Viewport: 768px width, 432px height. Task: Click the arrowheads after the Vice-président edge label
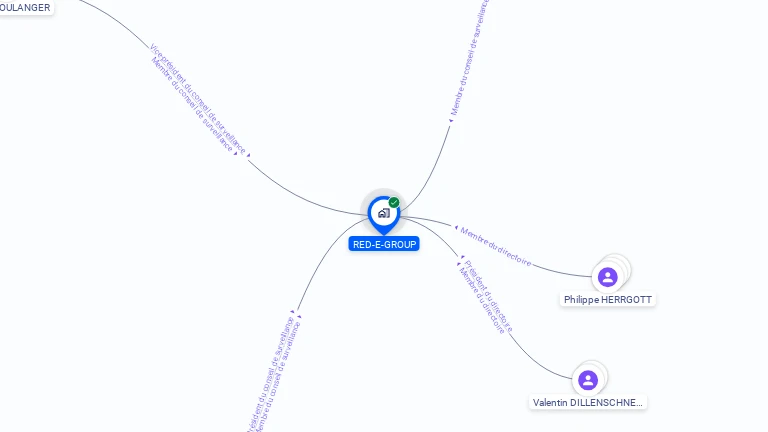242,154
